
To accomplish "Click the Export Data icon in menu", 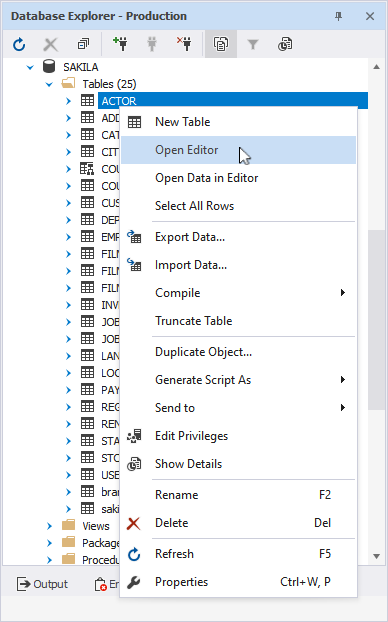I will 134,237.
